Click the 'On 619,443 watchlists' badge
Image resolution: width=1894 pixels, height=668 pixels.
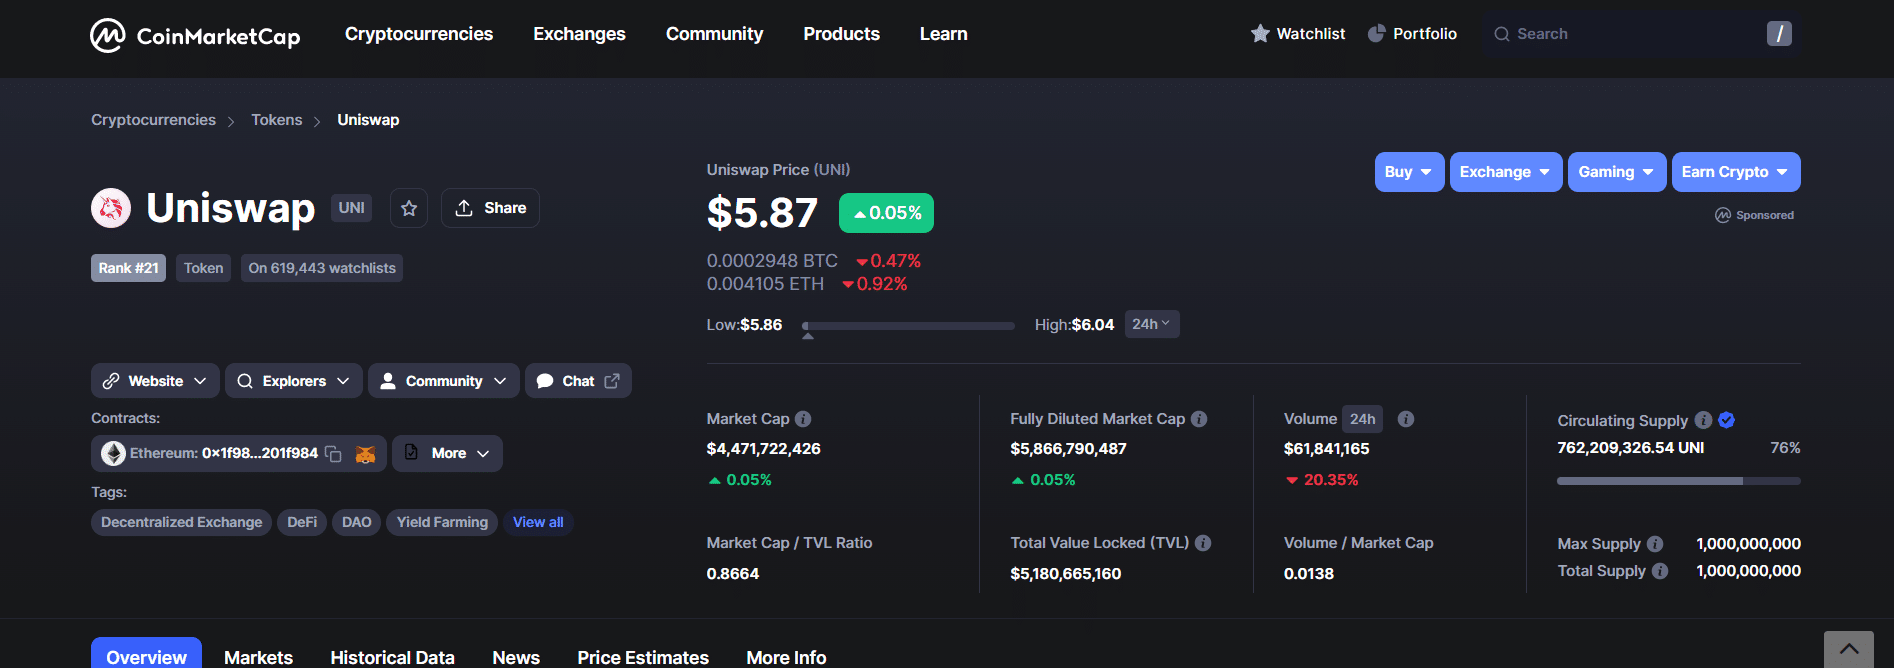click(322, 268)
